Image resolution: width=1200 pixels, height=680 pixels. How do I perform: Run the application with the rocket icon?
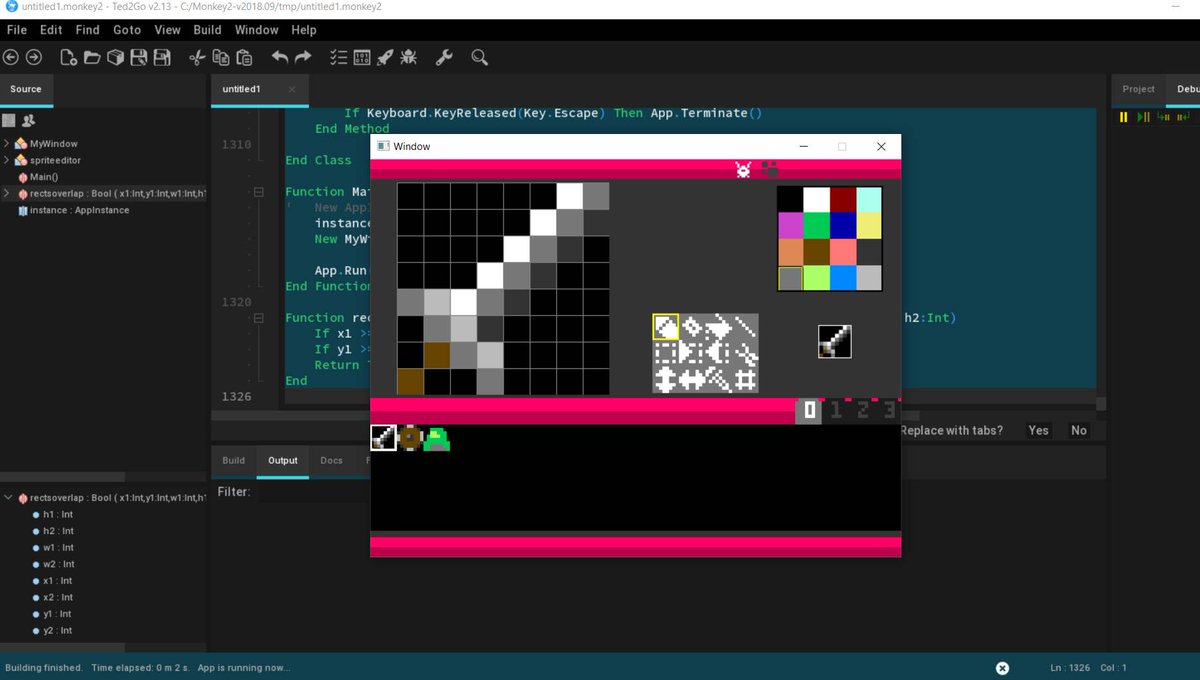click(x=385, y=57)
